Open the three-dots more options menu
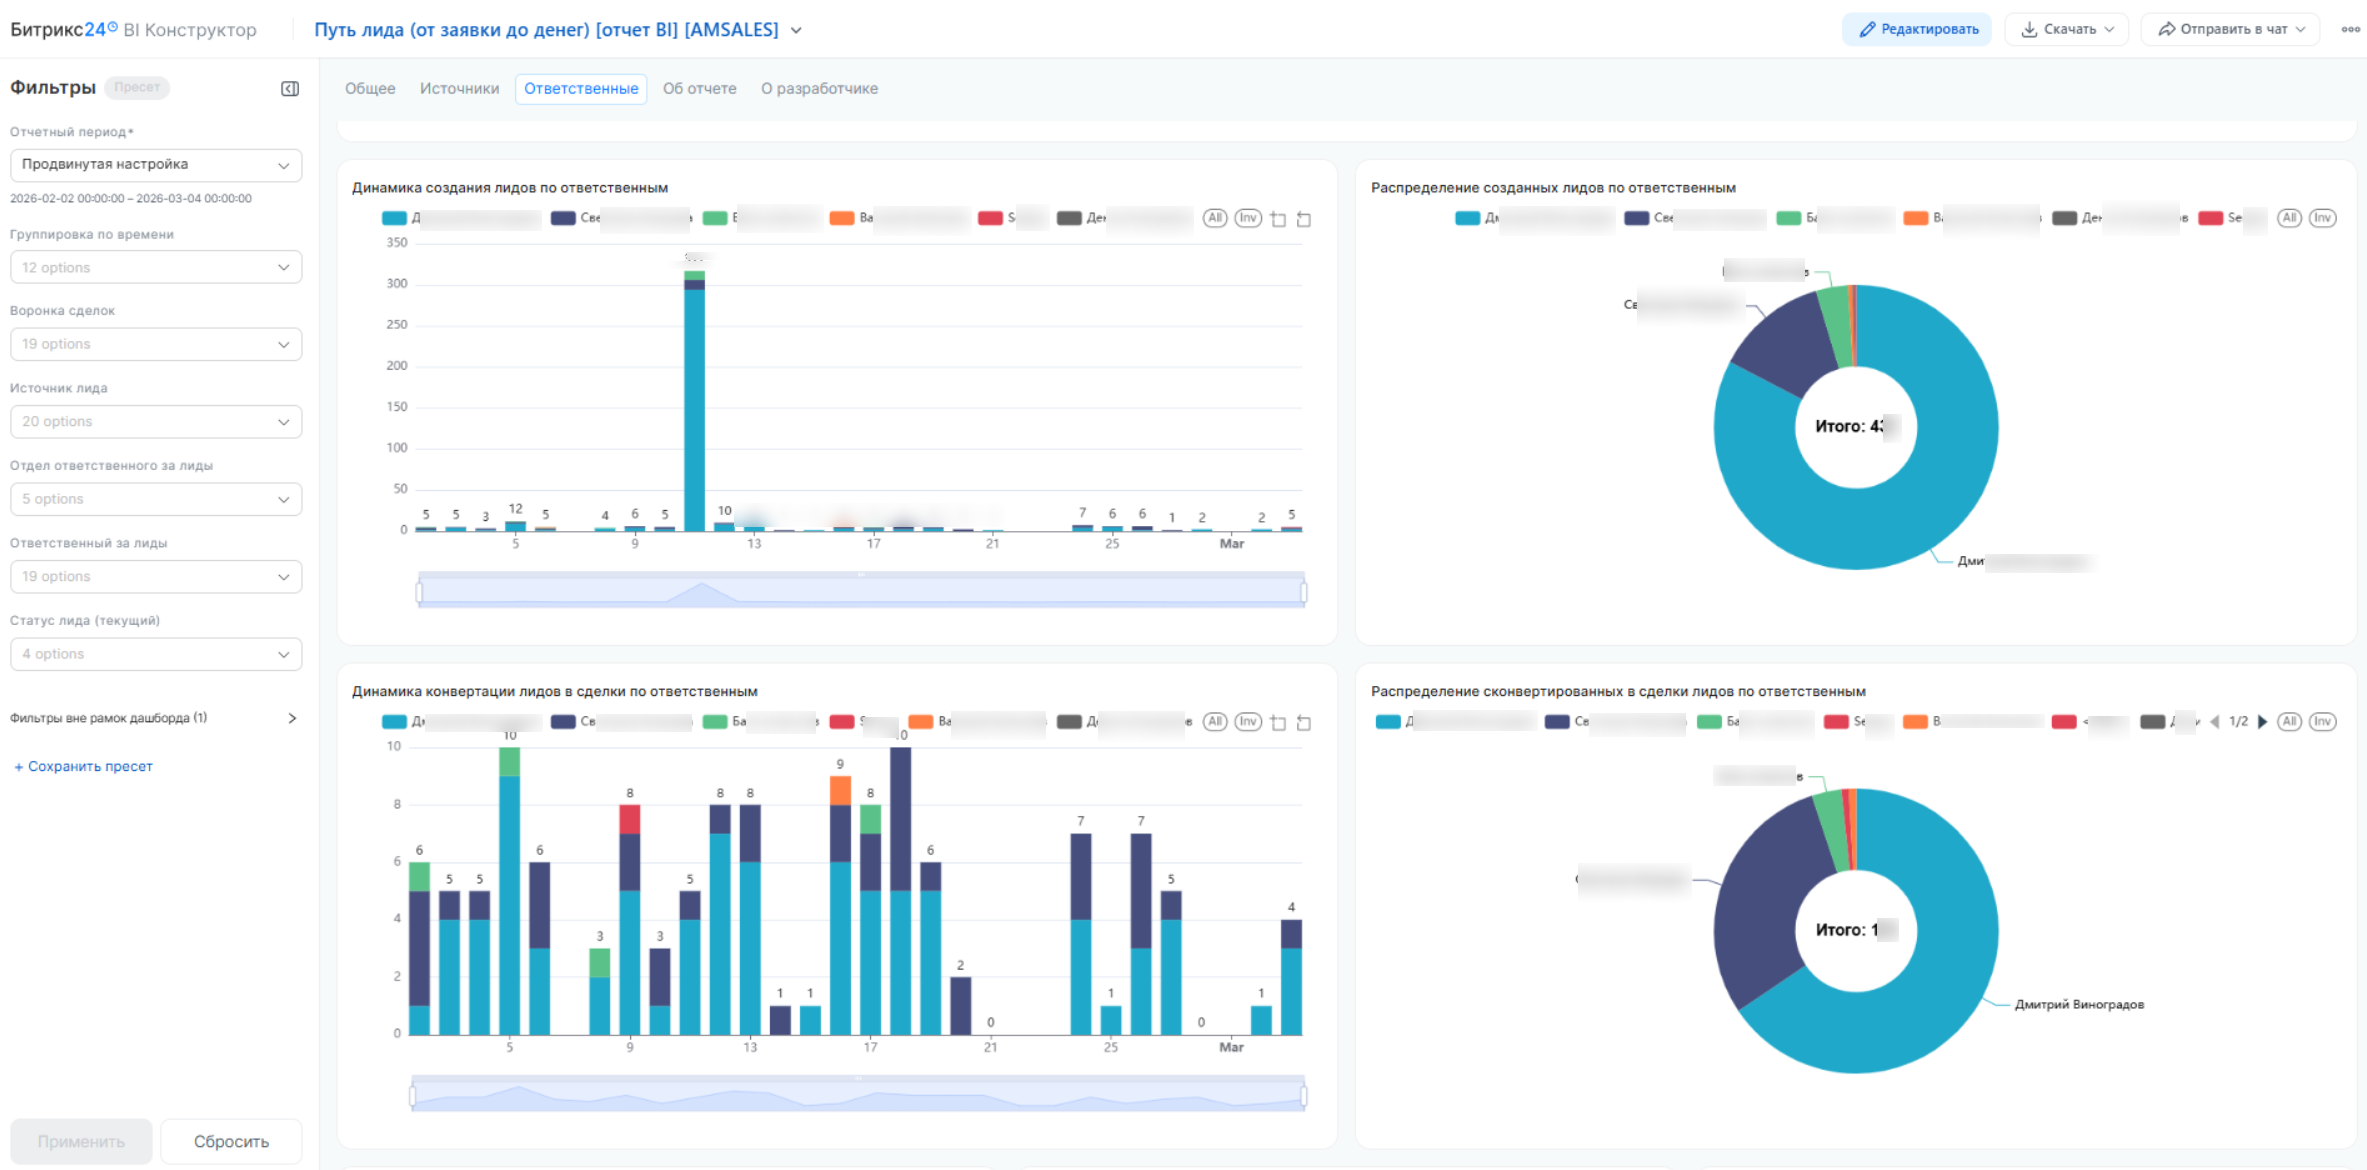This screenshot has height=1170, width=2367. [x=2350, y=29]
